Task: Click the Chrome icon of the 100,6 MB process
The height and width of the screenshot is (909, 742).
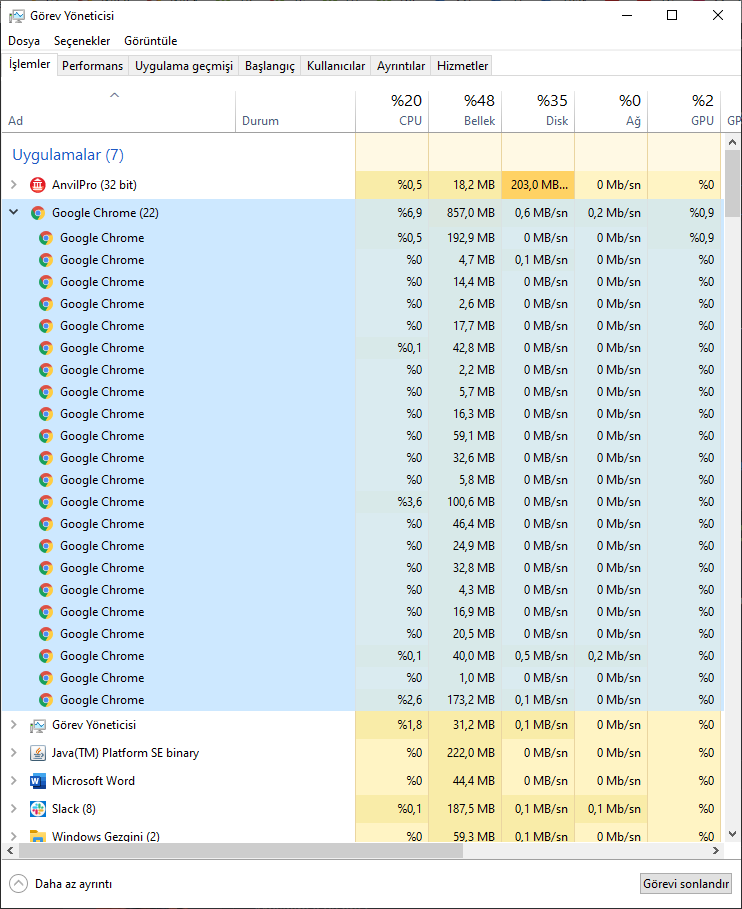Action: tap(46, 501)
